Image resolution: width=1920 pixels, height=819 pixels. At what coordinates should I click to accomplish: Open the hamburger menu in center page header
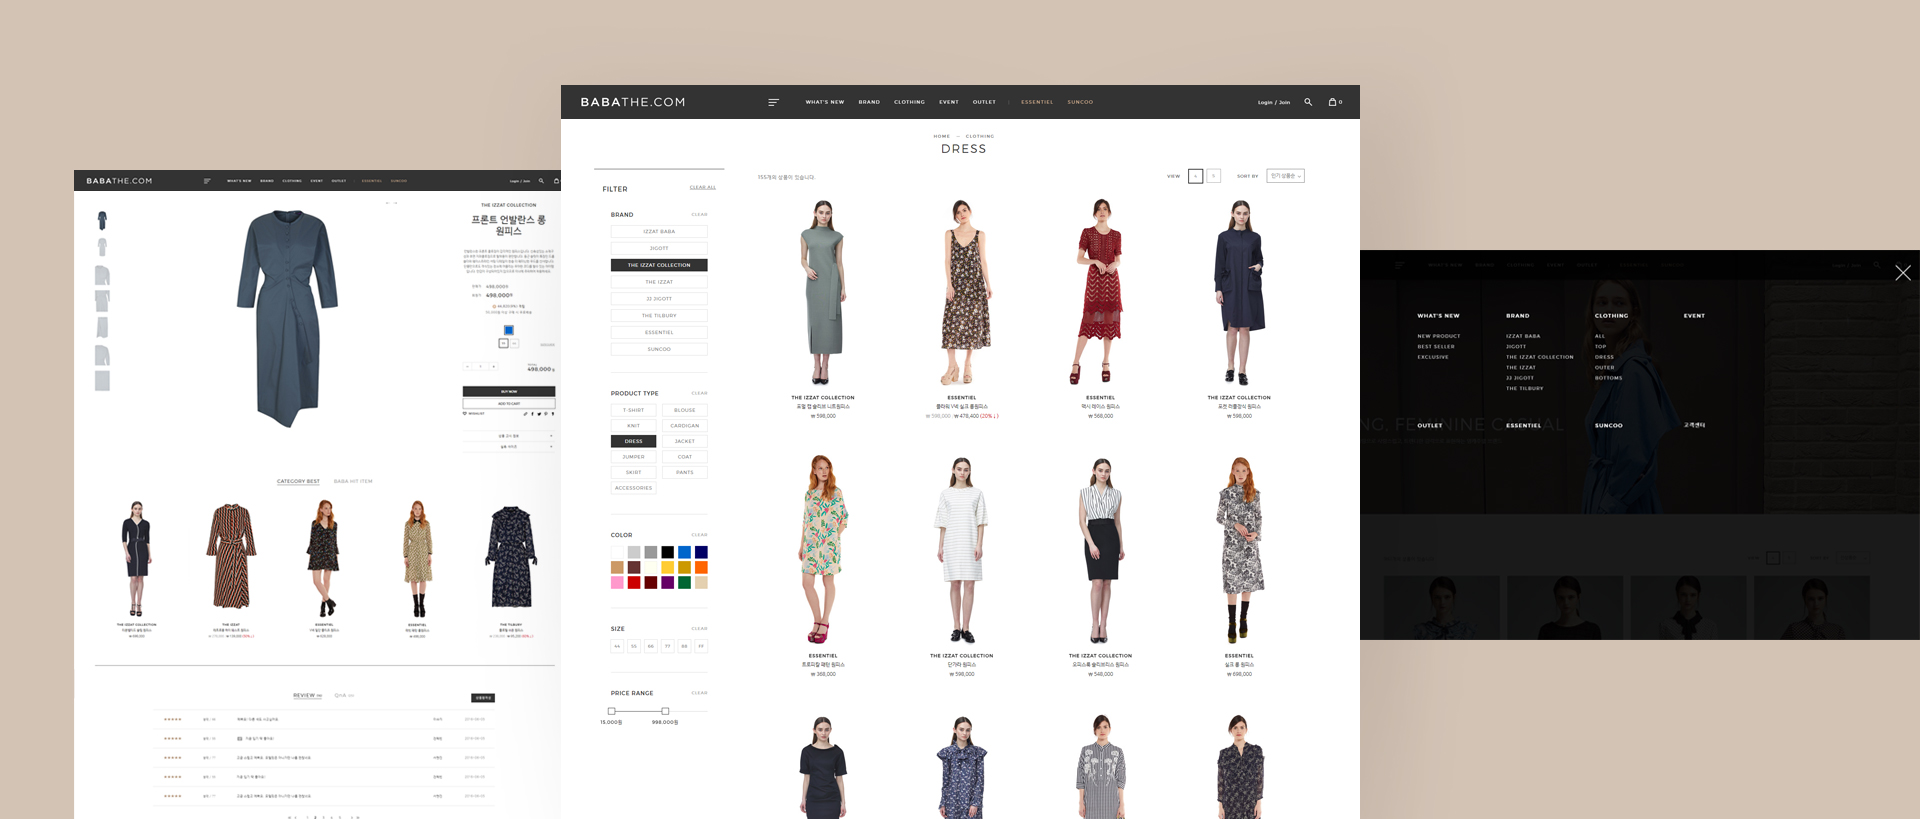coord(773,102)
